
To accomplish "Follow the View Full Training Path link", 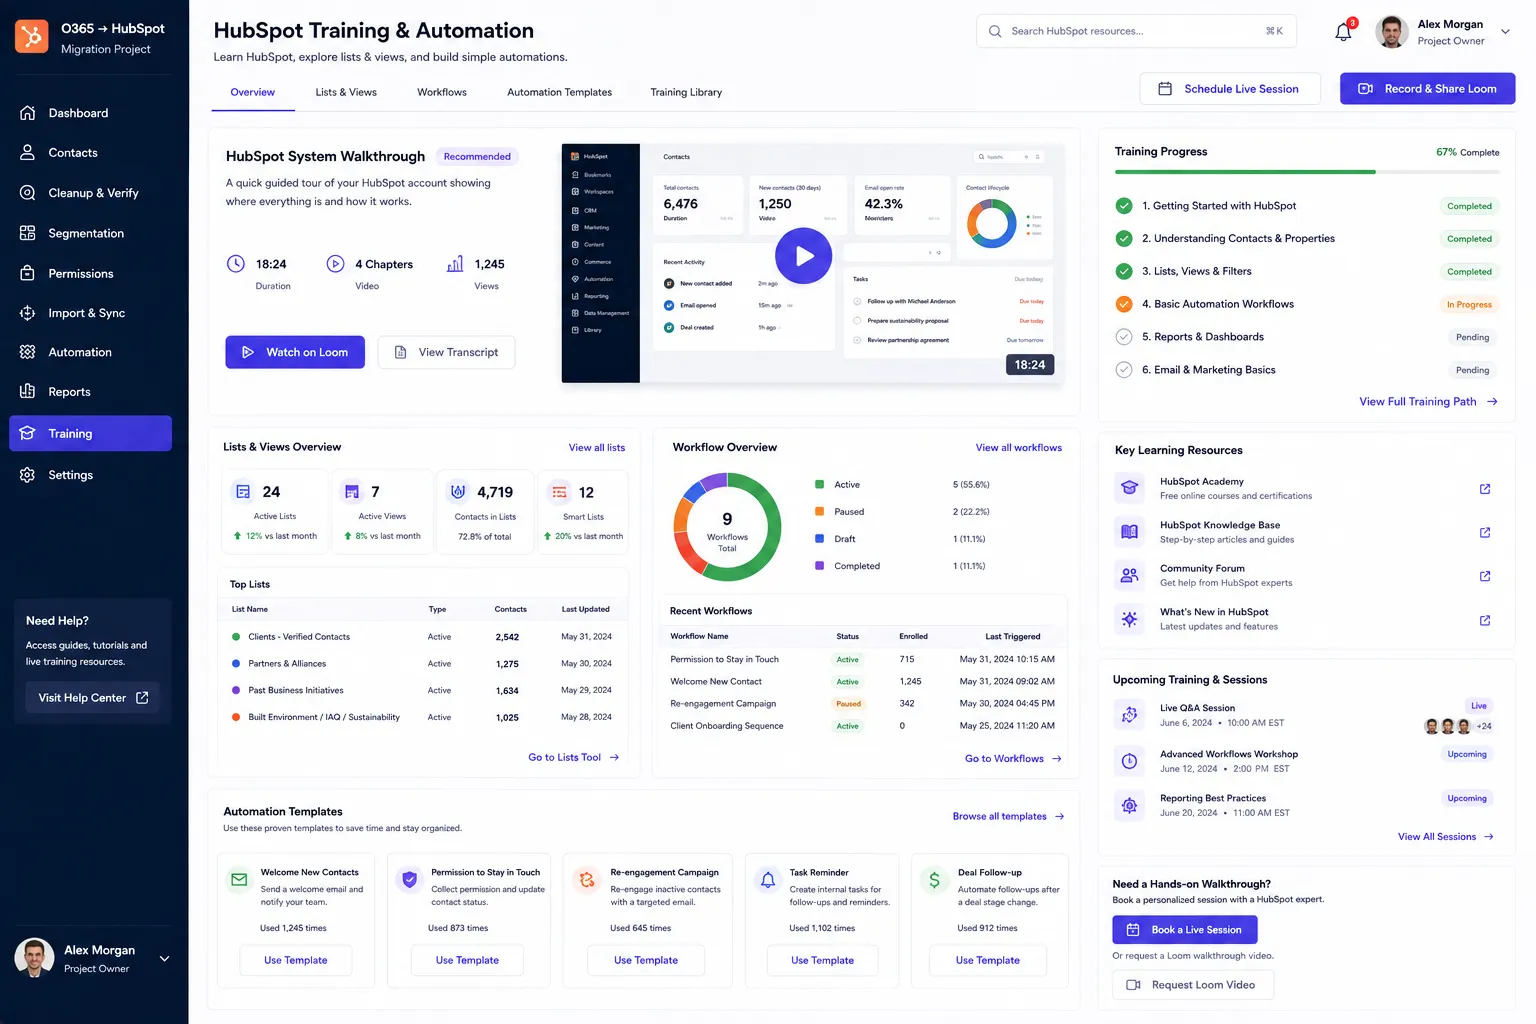I will click(1428, 402).
